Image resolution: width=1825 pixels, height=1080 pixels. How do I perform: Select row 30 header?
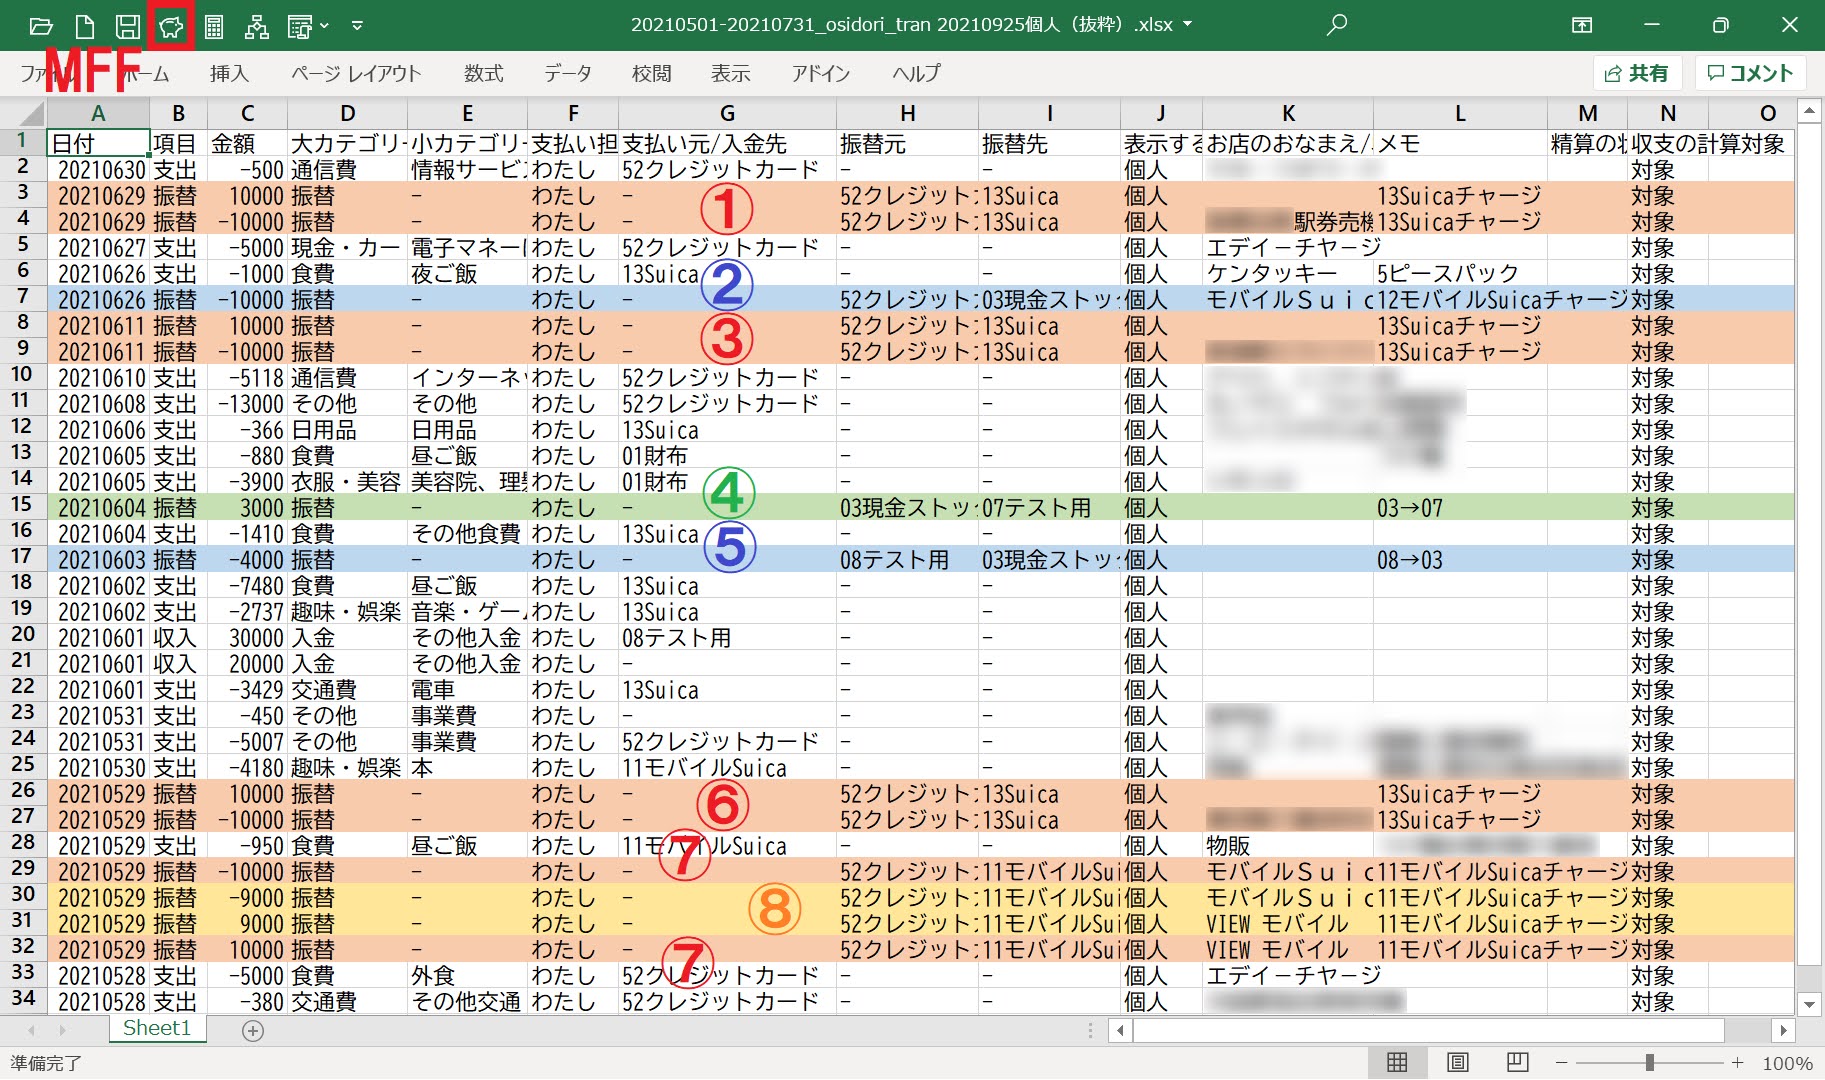(23, 895)
